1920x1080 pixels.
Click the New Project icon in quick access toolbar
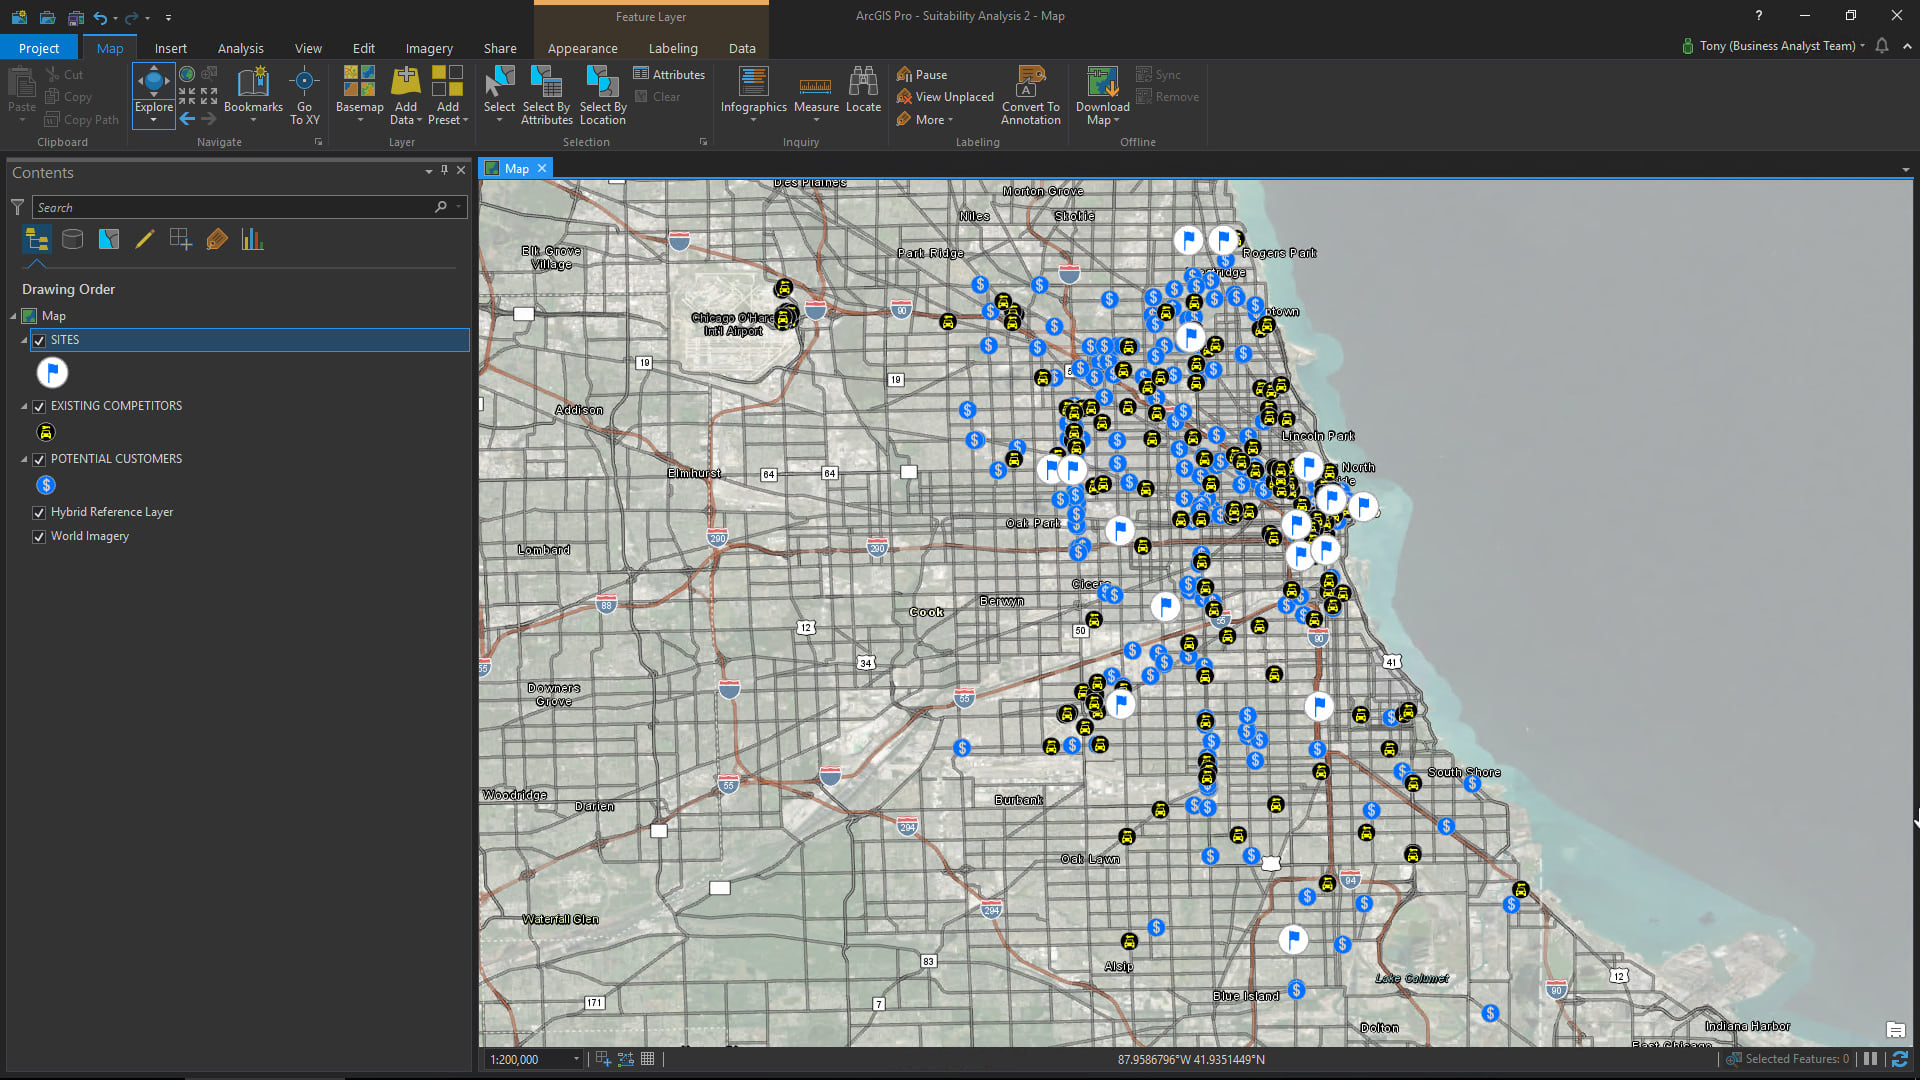[x=19, y=17]
